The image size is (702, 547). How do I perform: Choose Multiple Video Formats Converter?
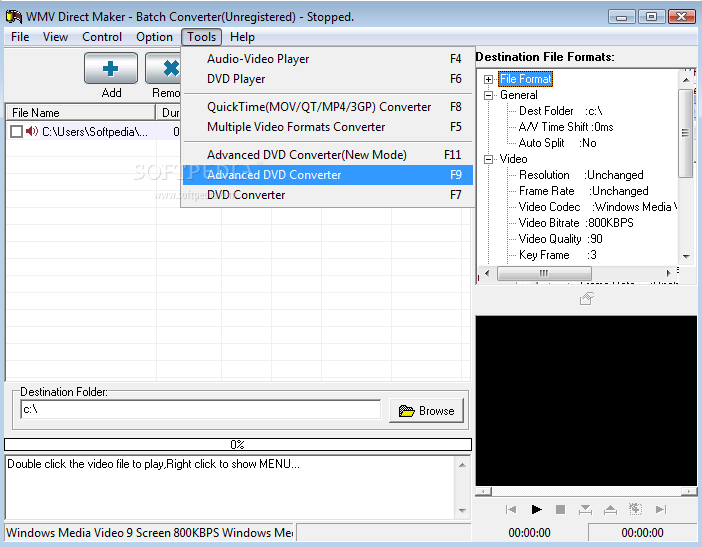coord(328,127)
